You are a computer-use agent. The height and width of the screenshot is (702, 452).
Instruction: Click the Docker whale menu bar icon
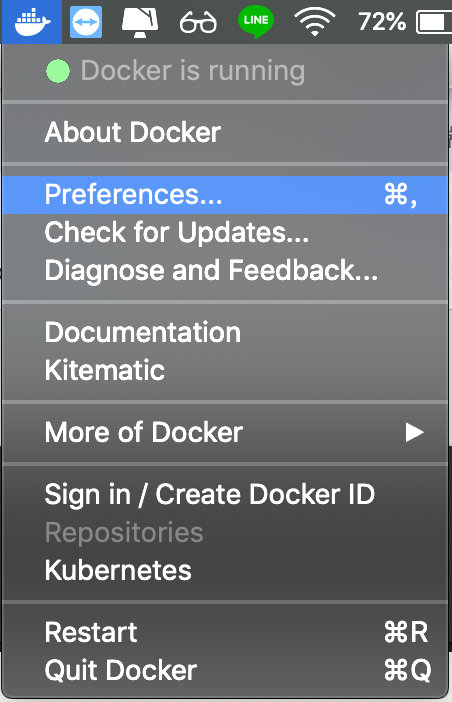[32, 21]
